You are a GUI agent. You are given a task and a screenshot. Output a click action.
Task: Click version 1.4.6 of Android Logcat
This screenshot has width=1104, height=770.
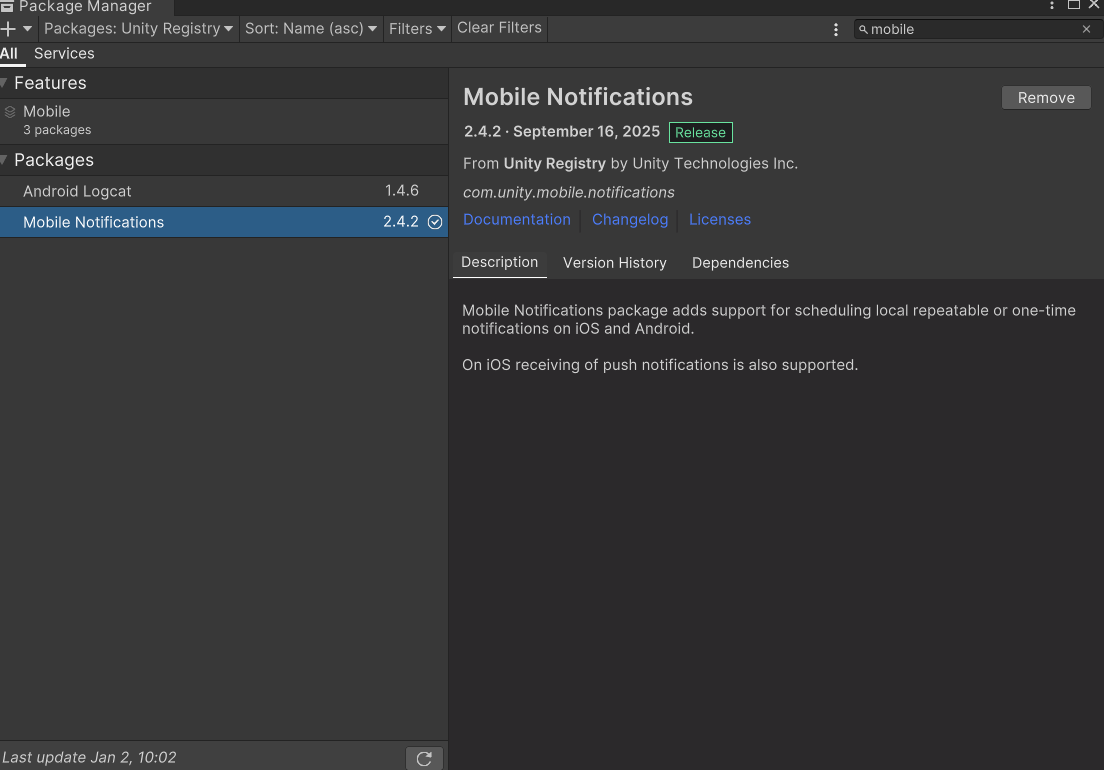point(402,191)
